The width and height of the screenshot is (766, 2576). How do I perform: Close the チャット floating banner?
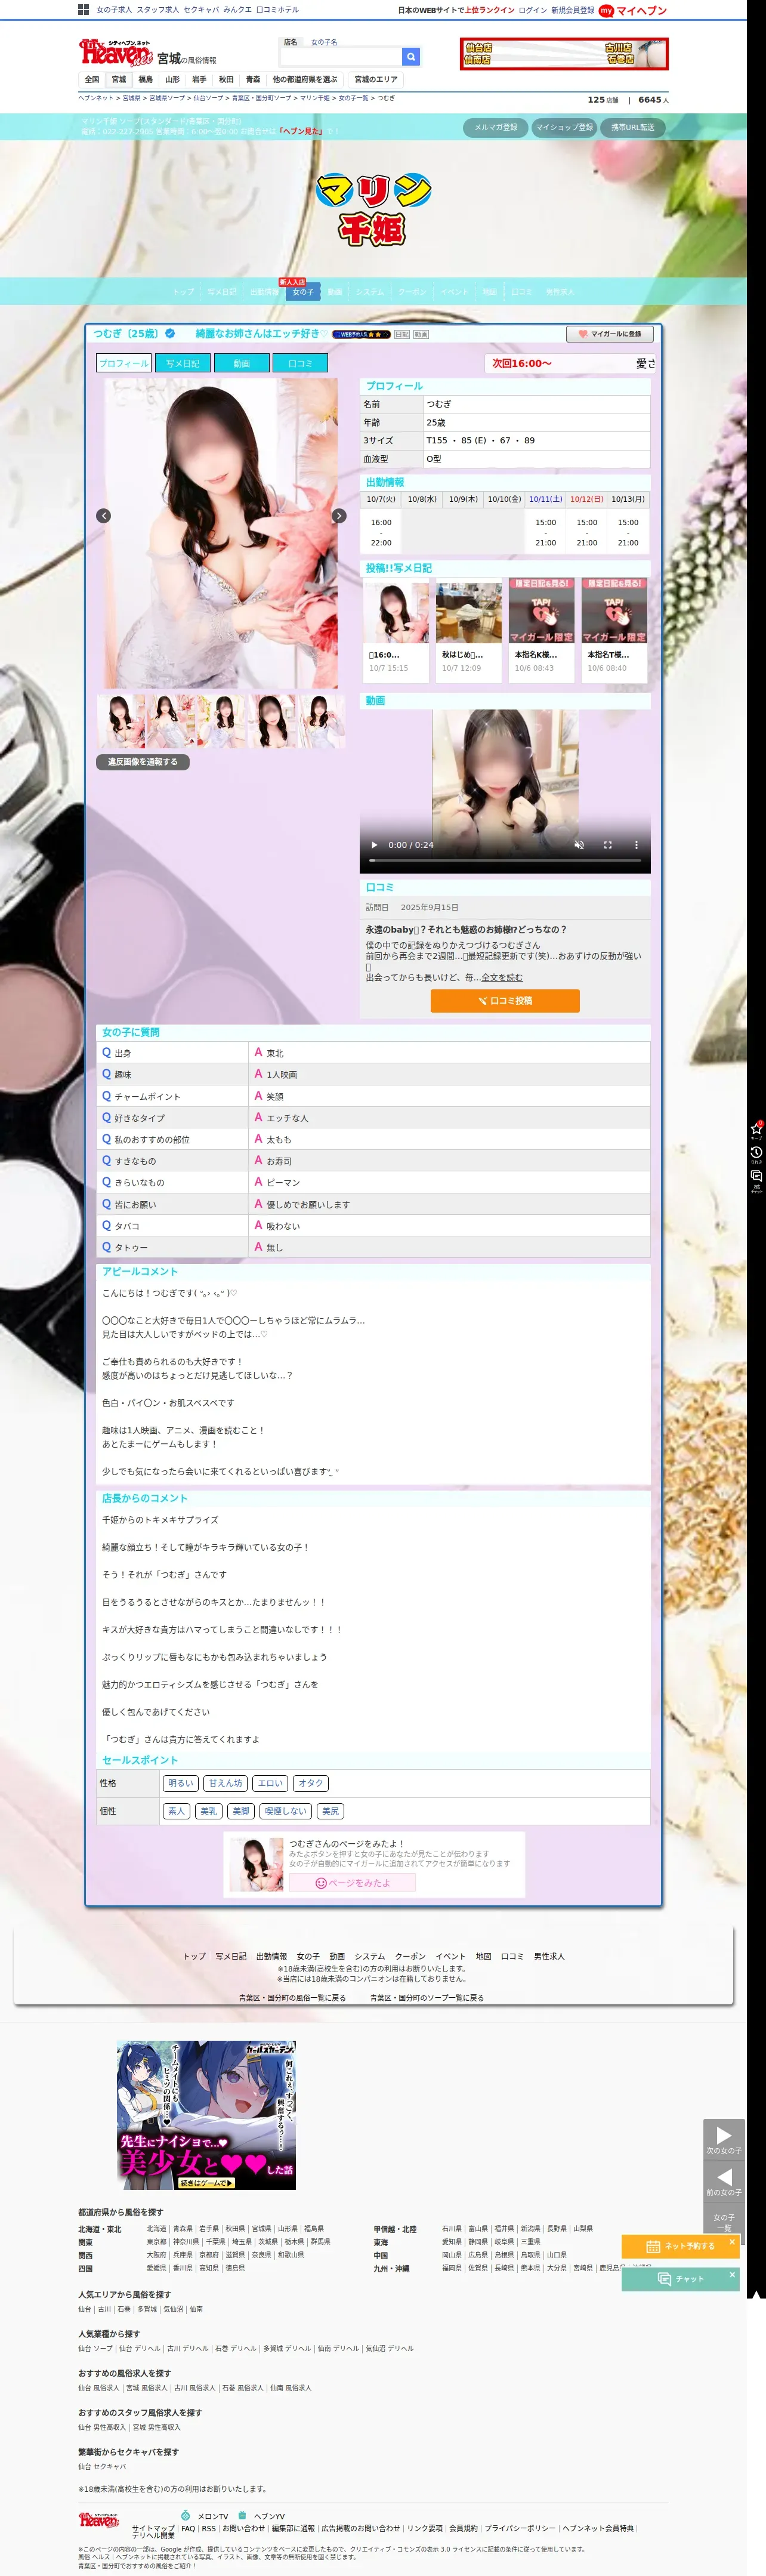pyautogui.click(x=732, y=2275)
